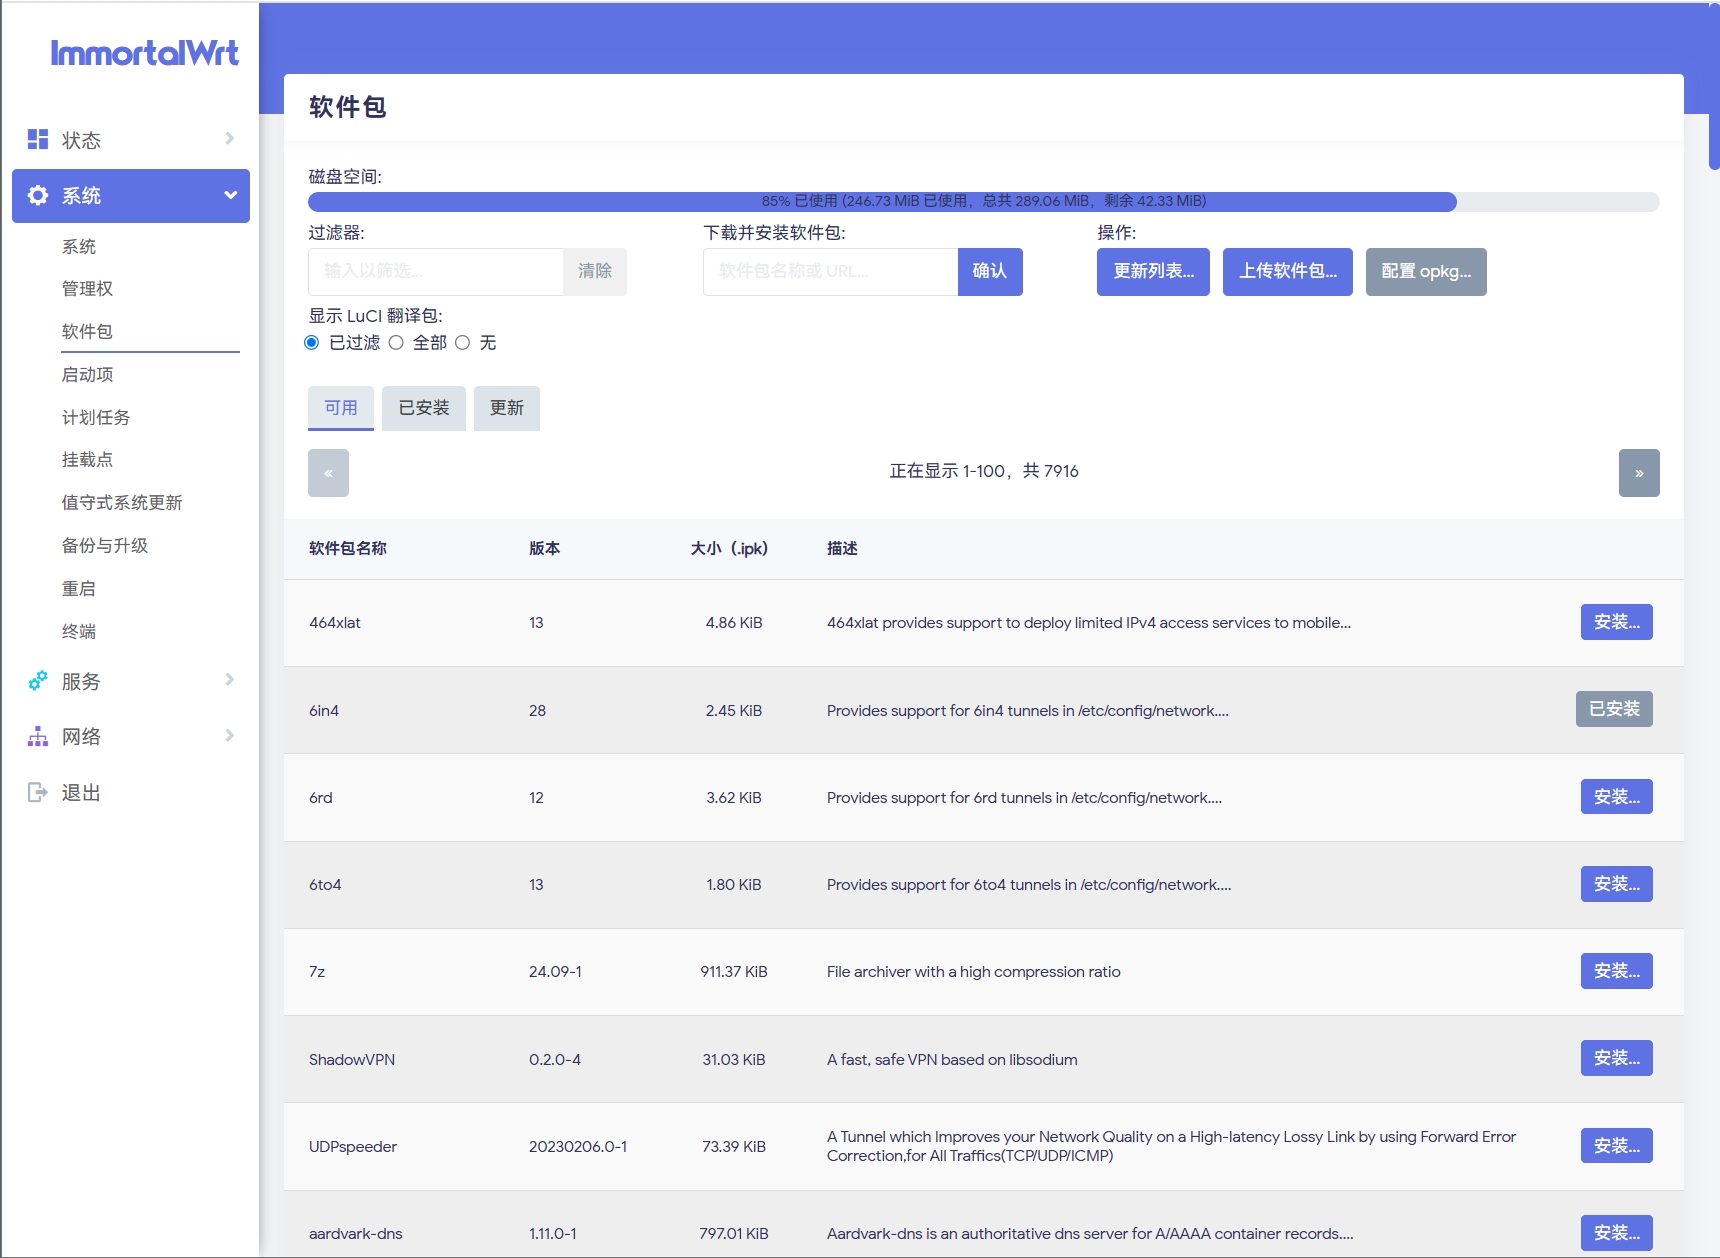Select the 已过滤 radio option
The width and height of the screenshot is (1720, 1258).
(312, 343)
